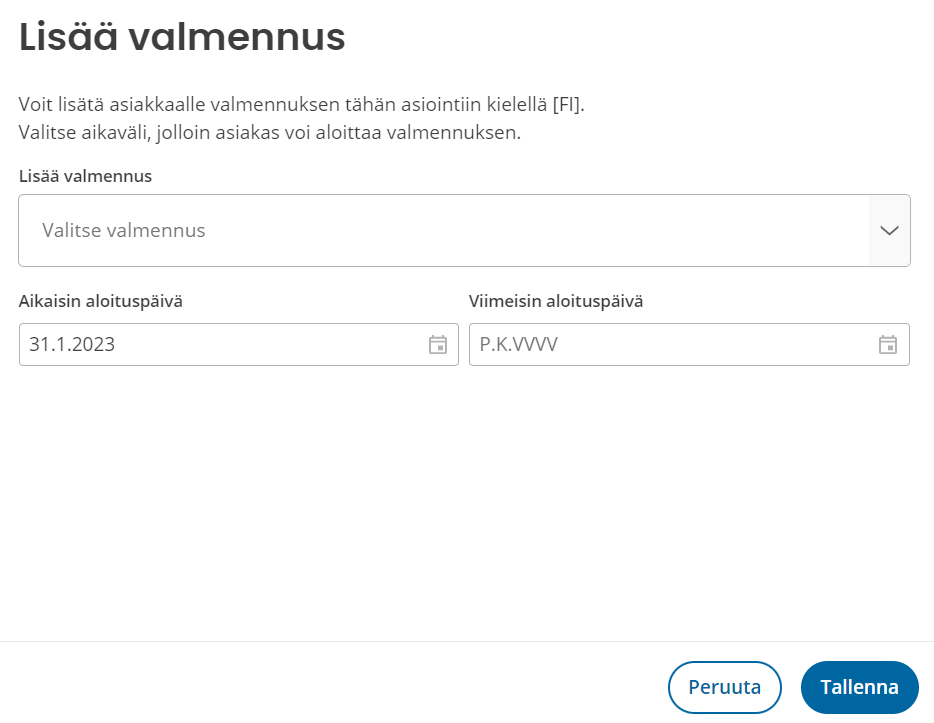Click the 31.1.2023 date value
This screenshot has height=723, width=934.
[72, 344]
